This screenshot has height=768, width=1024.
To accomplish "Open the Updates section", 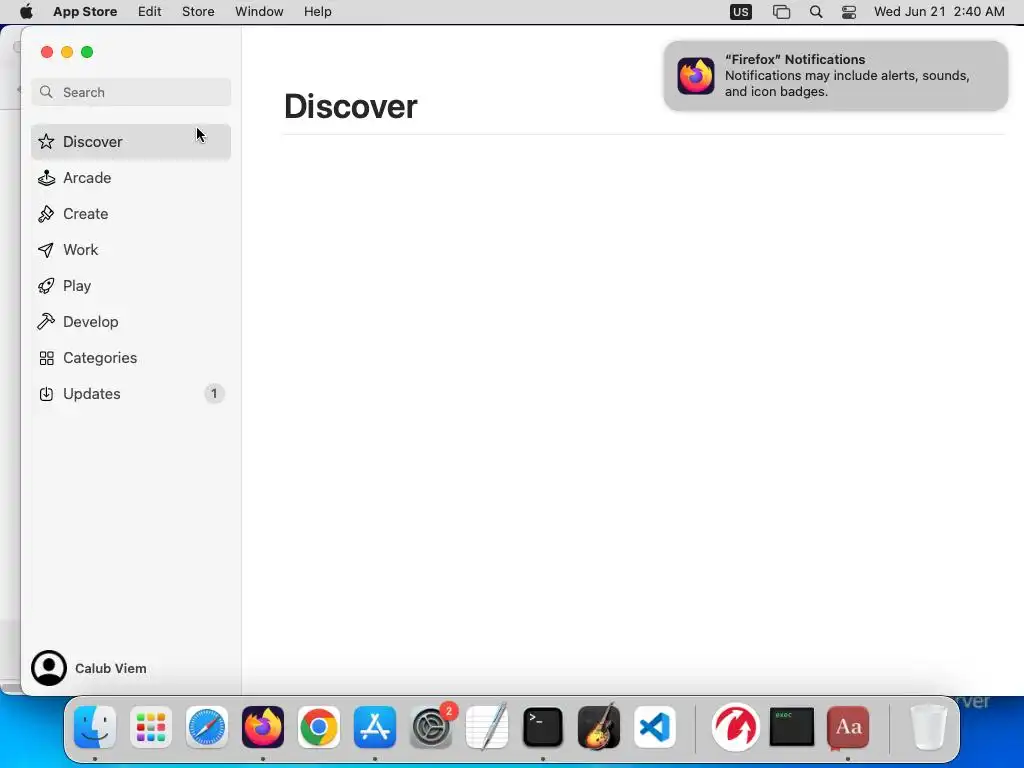I will pos(131,394).
